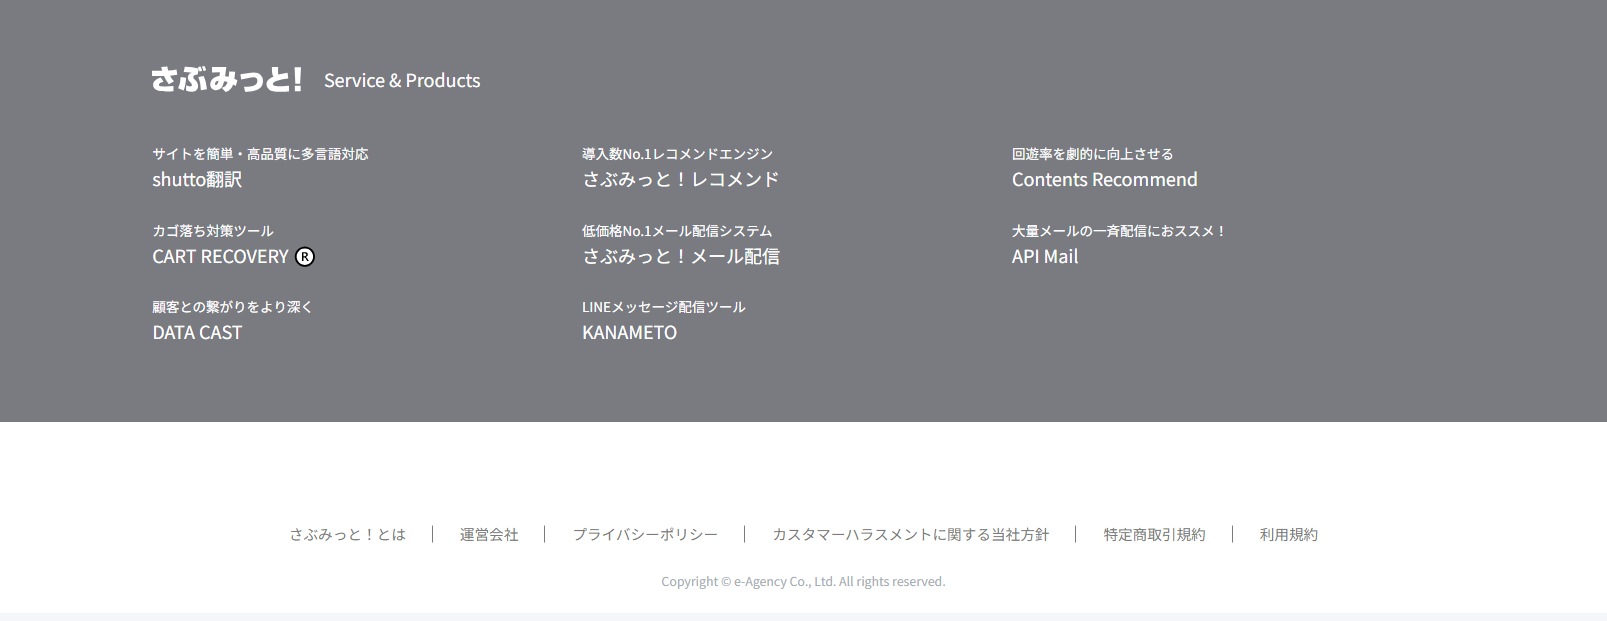Select the さぶみっと！メール配信 link
The width and height of the screenshot is (1607, 621).
click(680, 257)
